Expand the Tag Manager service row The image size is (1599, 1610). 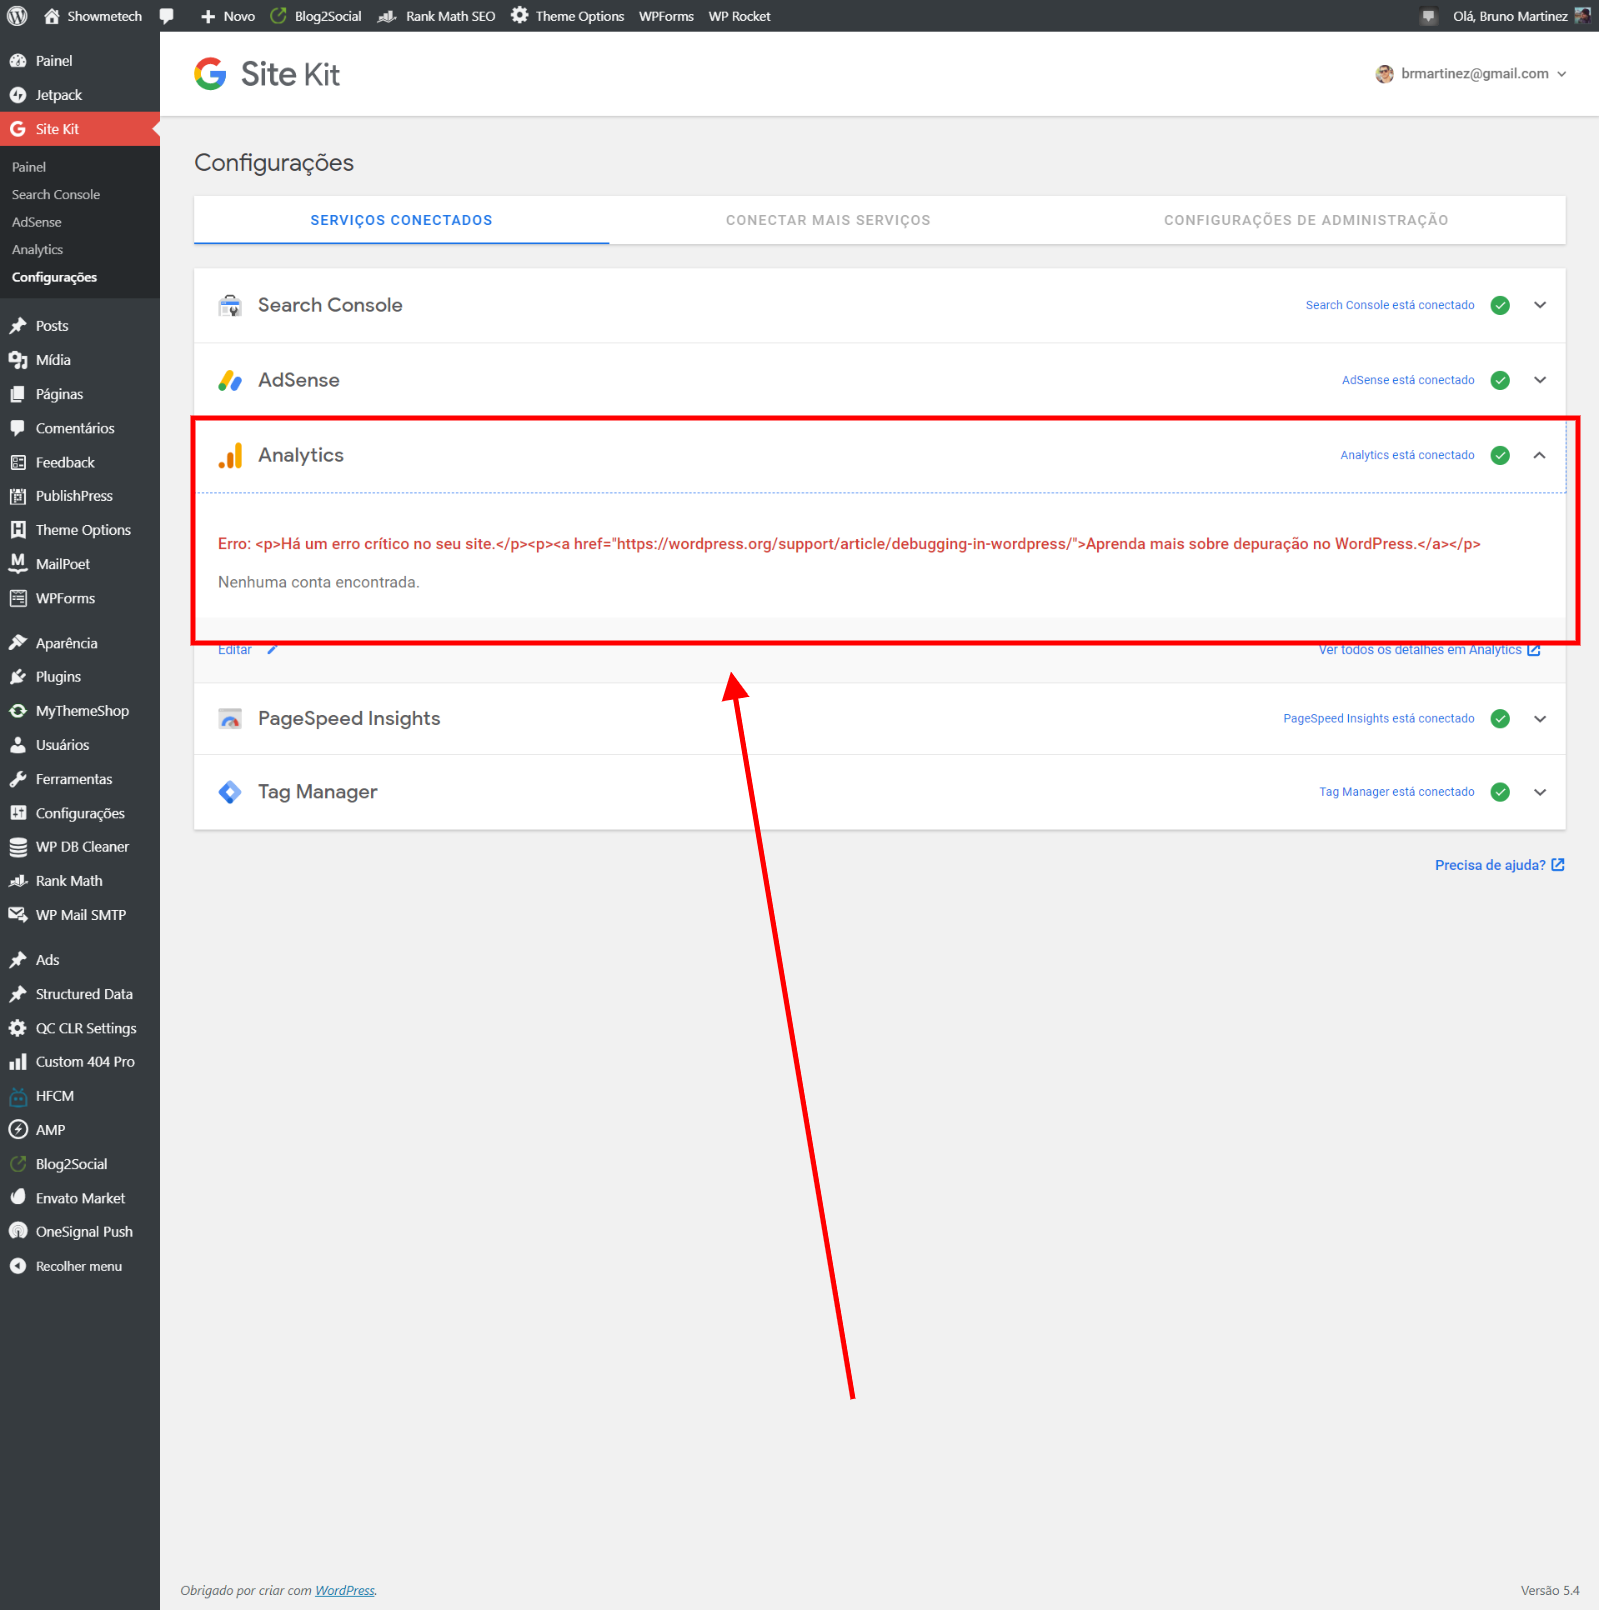(x=879, y=792)
